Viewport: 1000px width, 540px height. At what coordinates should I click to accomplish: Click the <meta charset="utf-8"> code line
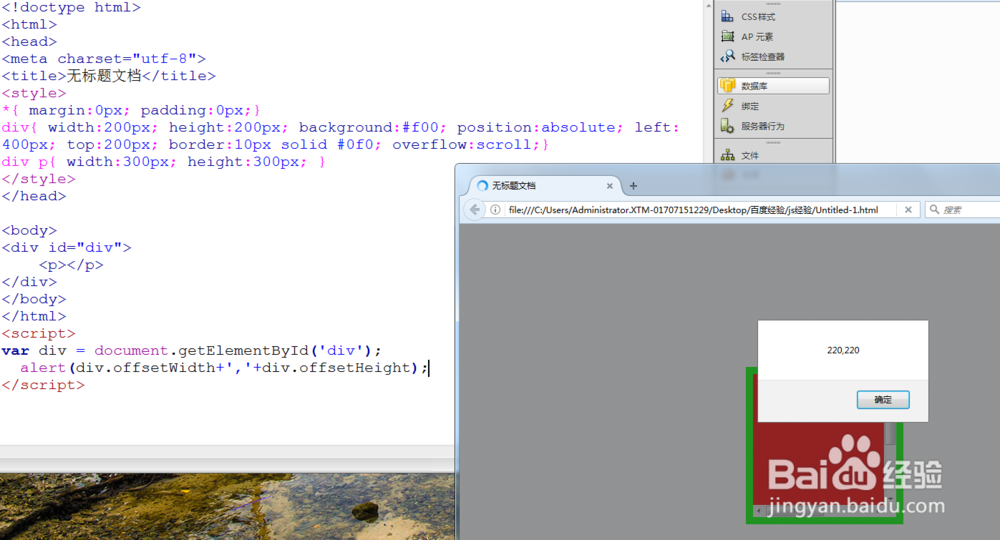(103, 59)
